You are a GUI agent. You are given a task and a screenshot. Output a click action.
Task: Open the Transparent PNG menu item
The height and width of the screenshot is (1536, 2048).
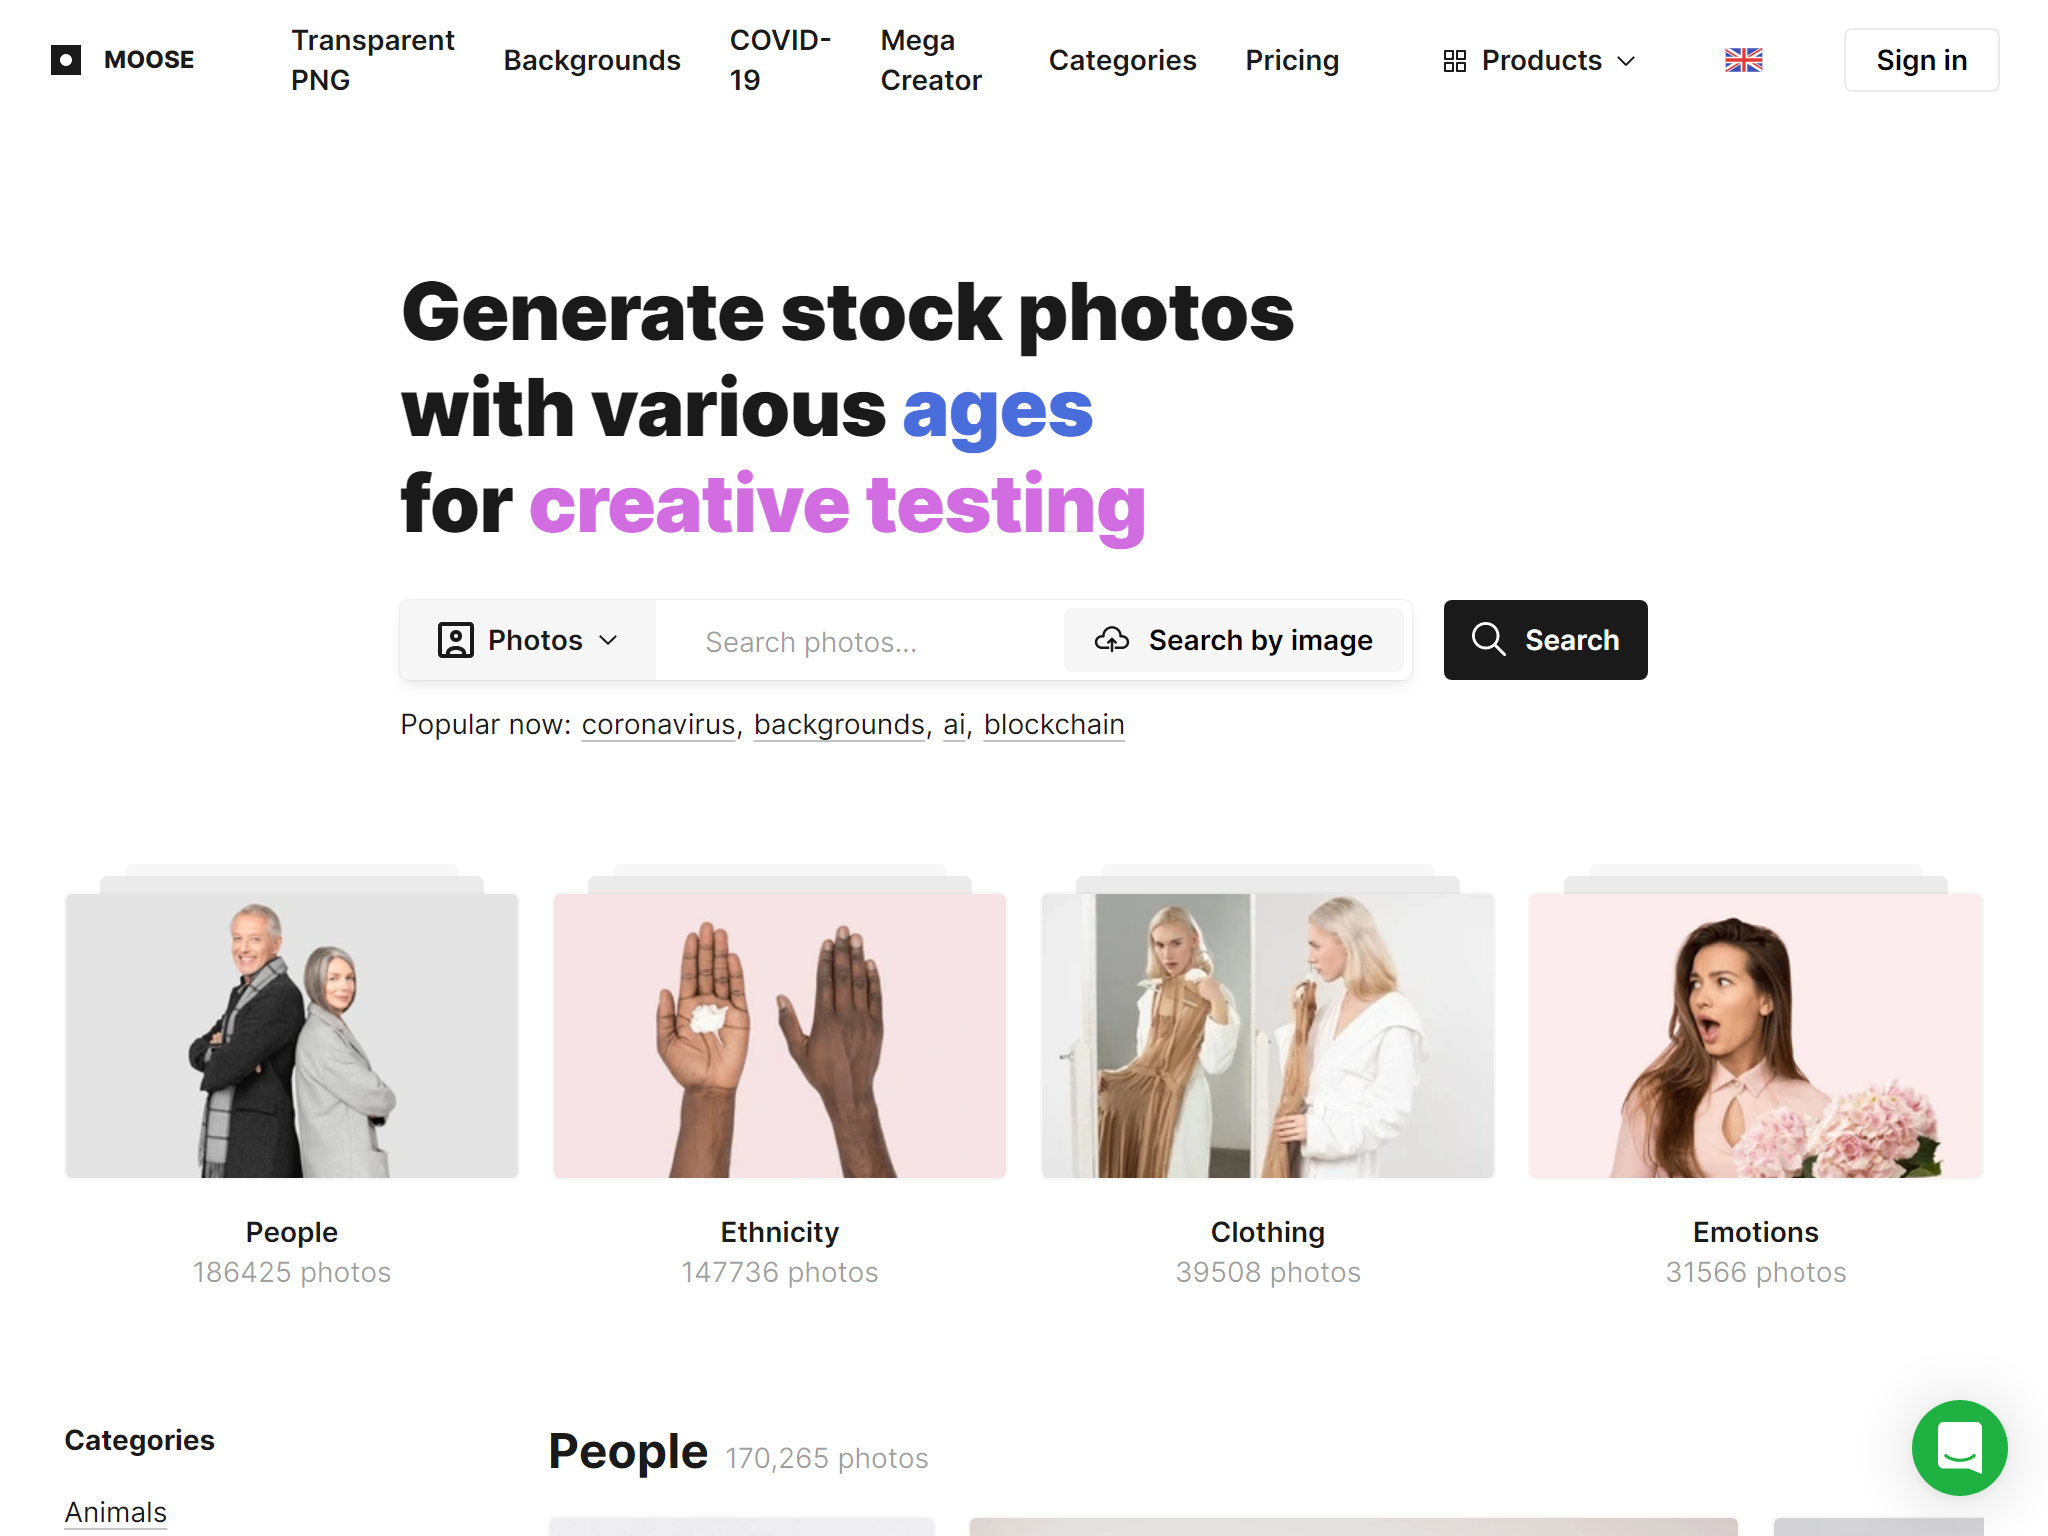coord(373,60)
